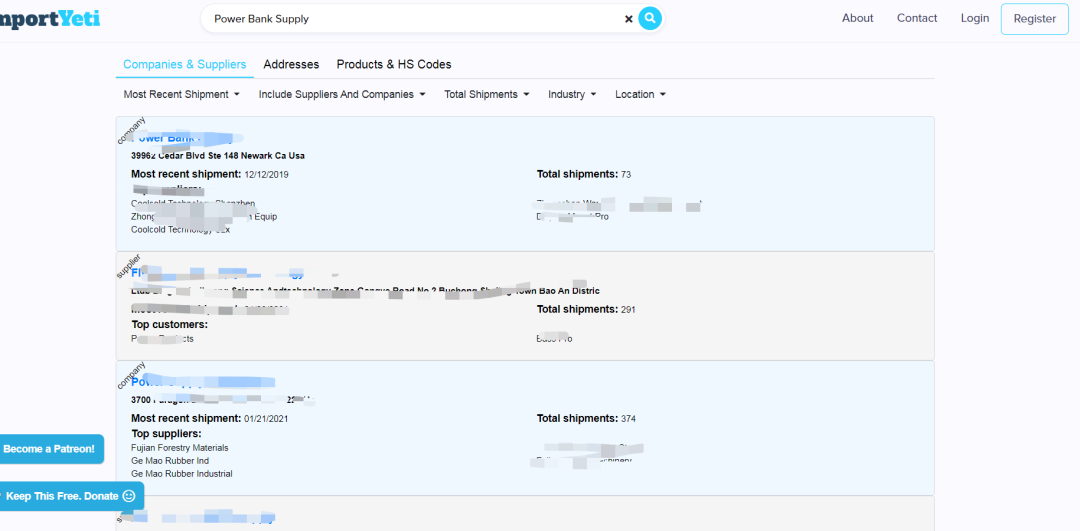Viewport: 1080px width, 531px height.
Task: Open the Most Recent Shipment sort dropdown
Action: click(x=182, y=95)
